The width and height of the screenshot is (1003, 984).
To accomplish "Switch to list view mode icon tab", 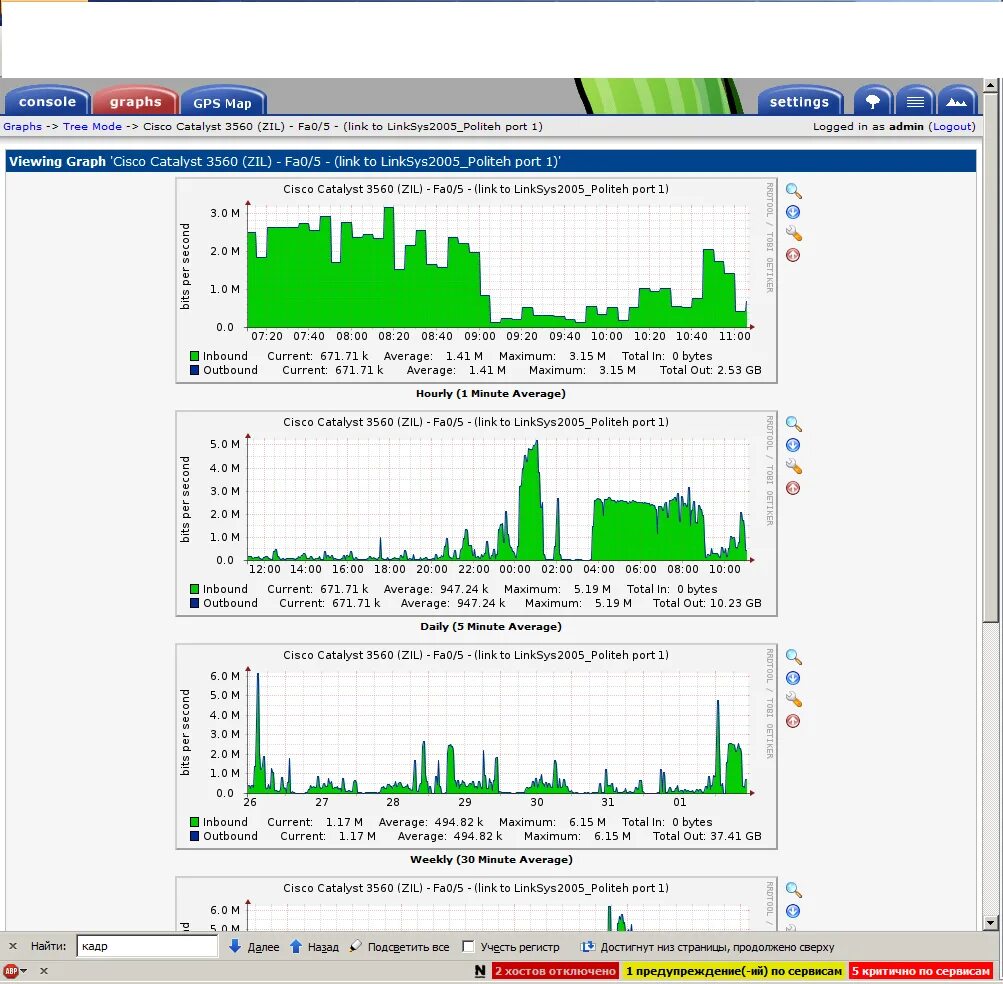I will [x=915, y=101].
